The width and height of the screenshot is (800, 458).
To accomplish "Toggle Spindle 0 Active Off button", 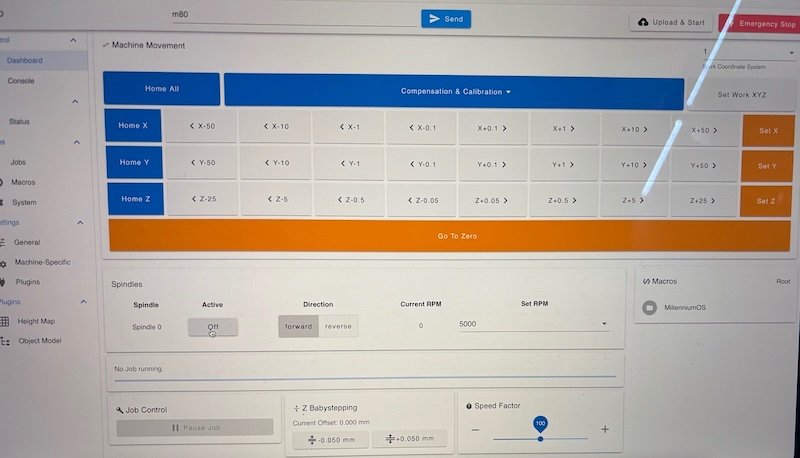I will pos(213,327).
